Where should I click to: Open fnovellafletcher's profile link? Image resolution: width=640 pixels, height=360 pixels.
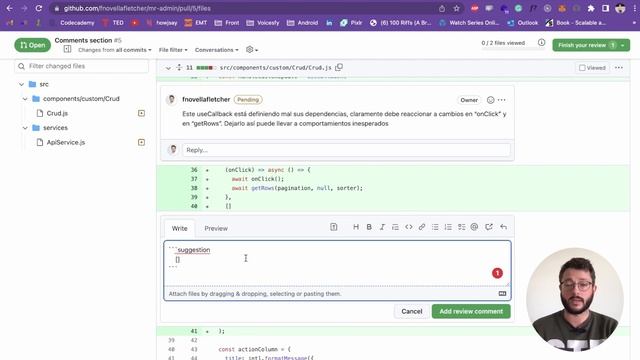pos(206,100)
